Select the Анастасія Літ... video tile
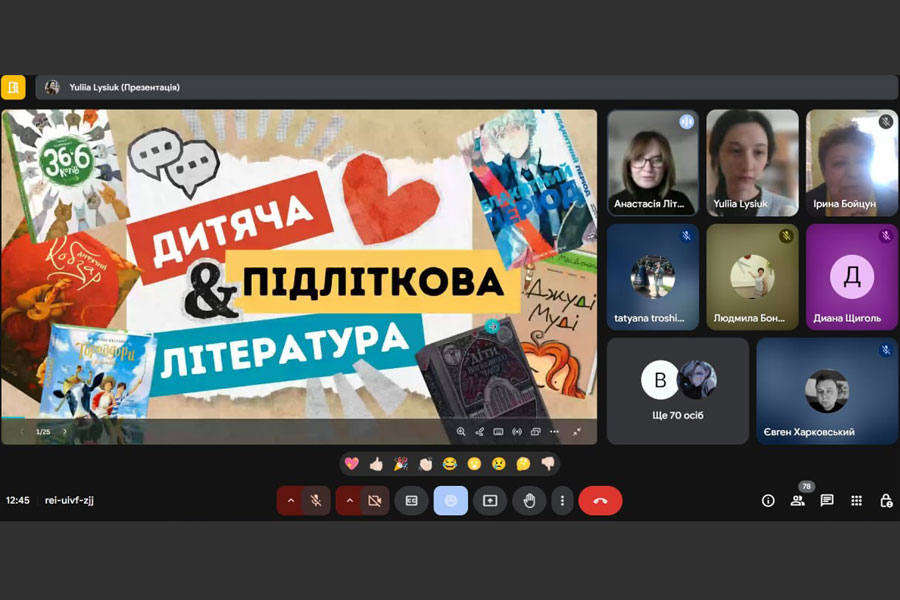 pos(653,163)
